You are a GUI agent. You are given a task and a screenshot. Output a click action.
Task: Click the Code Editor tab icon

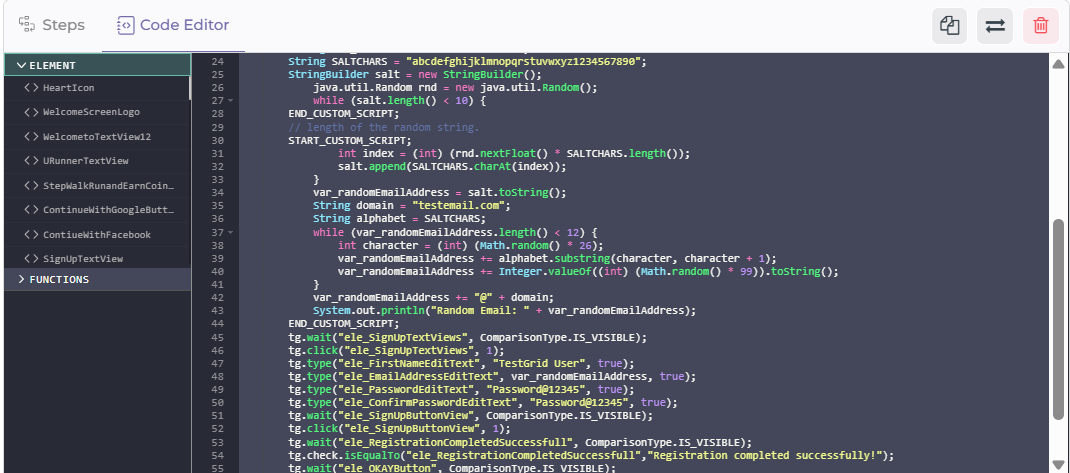(x=126, y=25)
